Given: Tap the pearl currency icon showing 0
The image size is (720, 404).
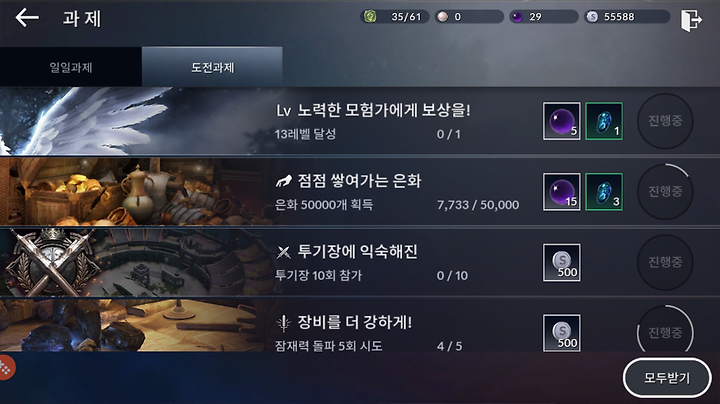Looking at the screenshot, I should pos(443,17).
